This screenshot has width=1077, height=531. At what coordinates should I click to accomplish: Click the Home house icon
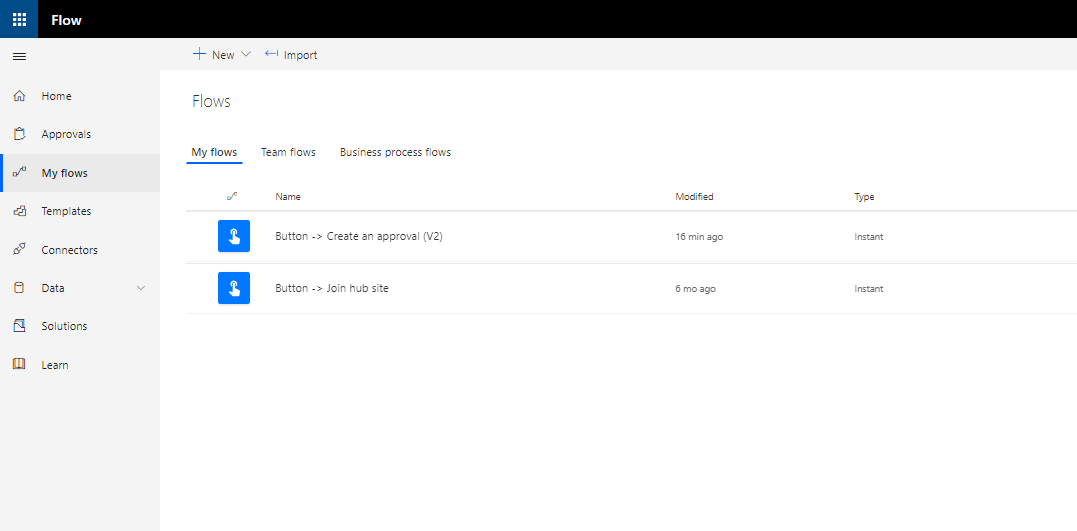pos(19,96)
